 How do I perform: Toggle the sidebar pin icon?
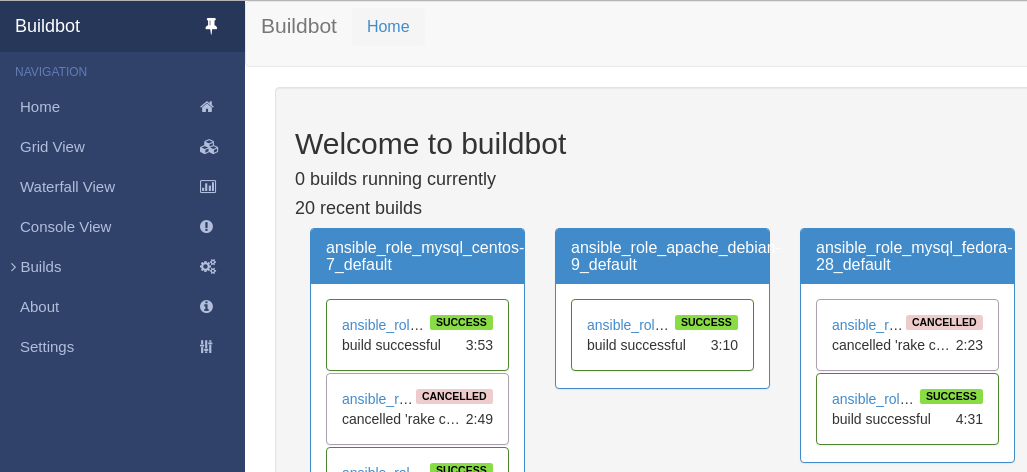[211, 26]
